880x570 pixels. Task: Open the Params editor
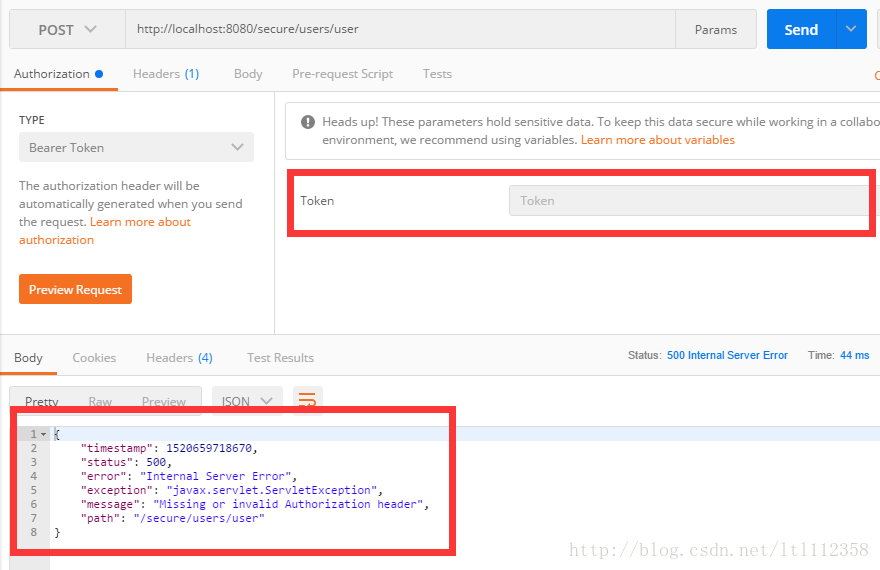tap(716, 29)
